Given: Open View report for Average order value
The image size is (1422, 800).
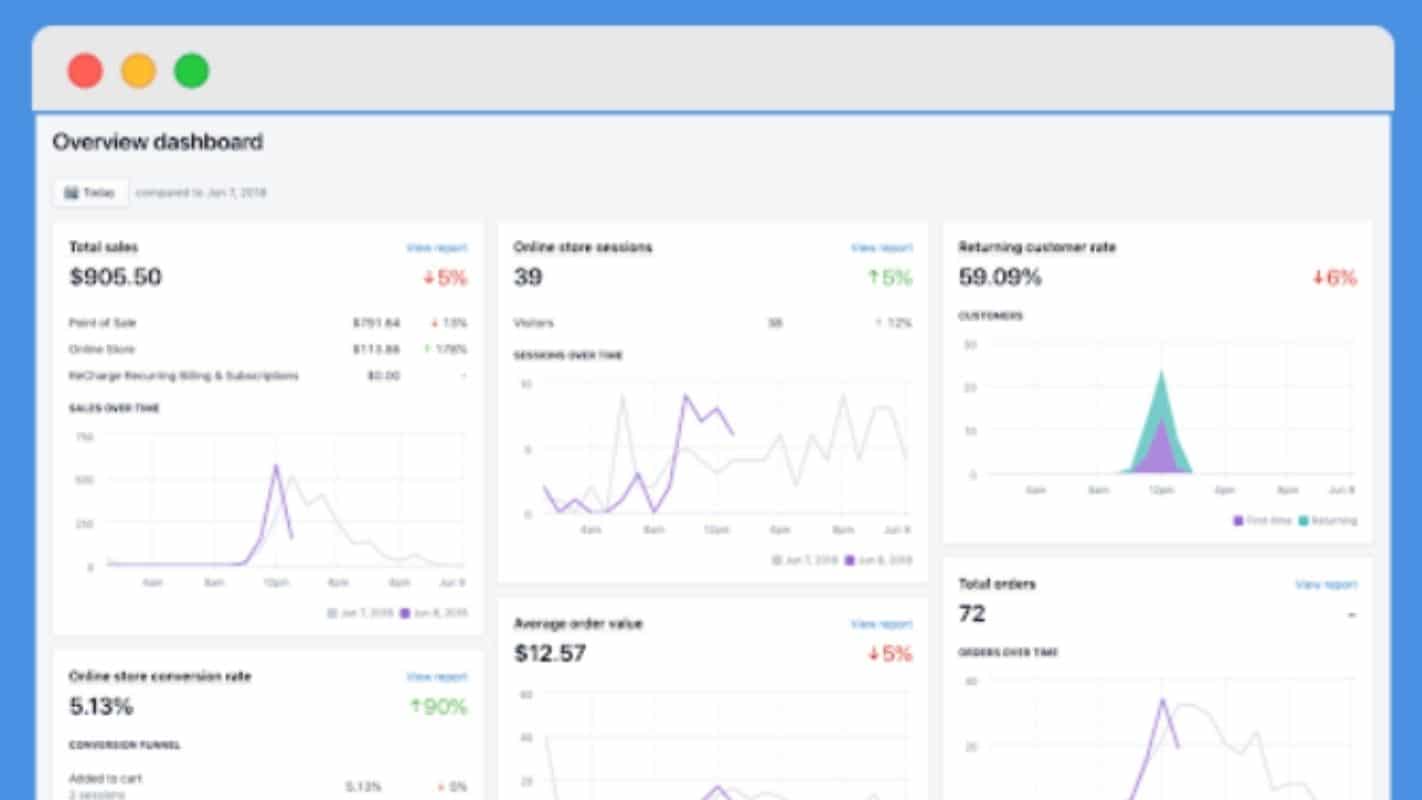Looking at the screenshot, I should 881,624.
